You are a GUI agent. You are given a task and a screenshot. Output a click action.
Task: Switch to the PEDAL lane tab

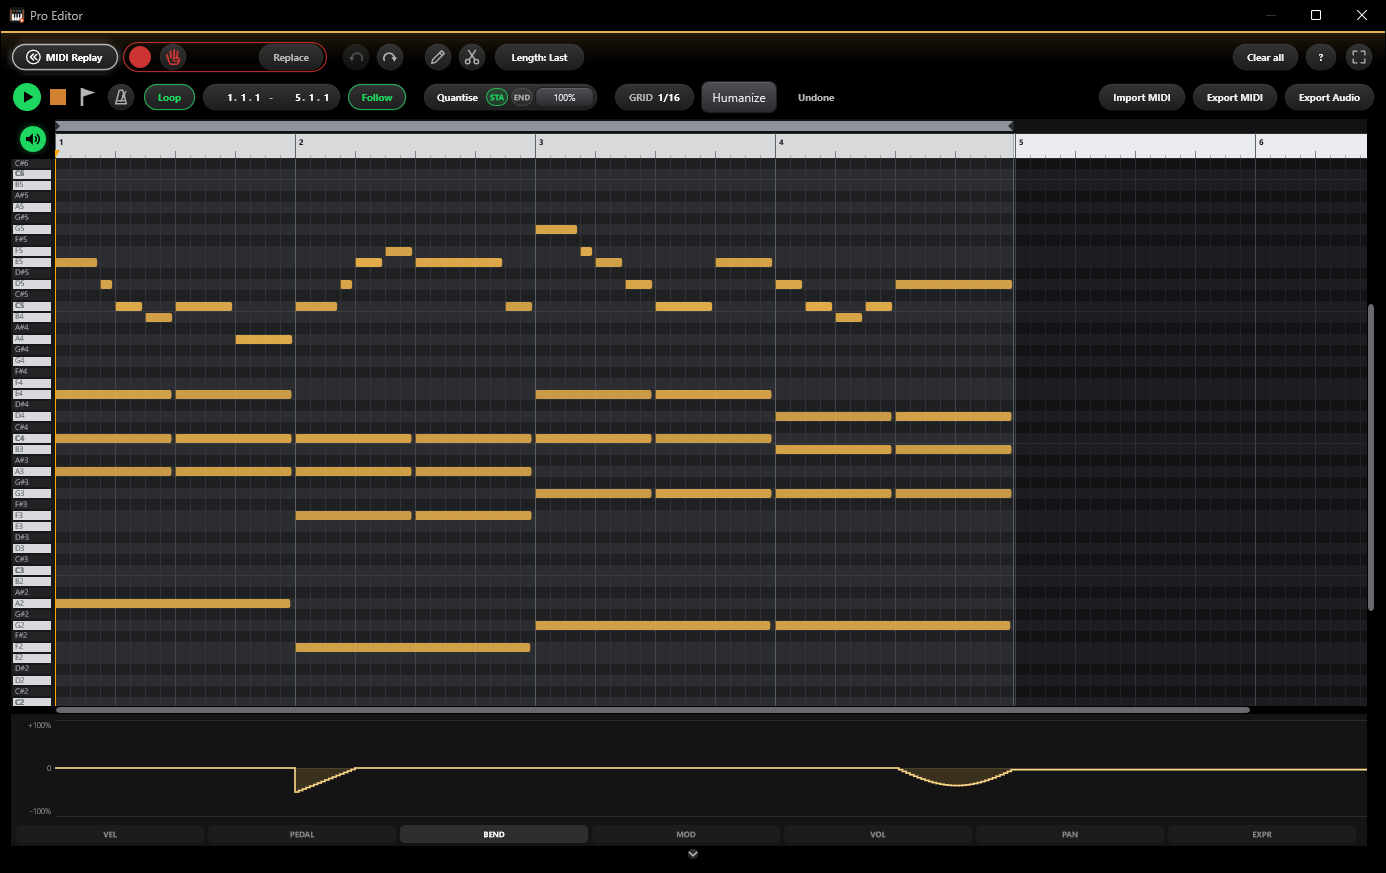point(302,834)
